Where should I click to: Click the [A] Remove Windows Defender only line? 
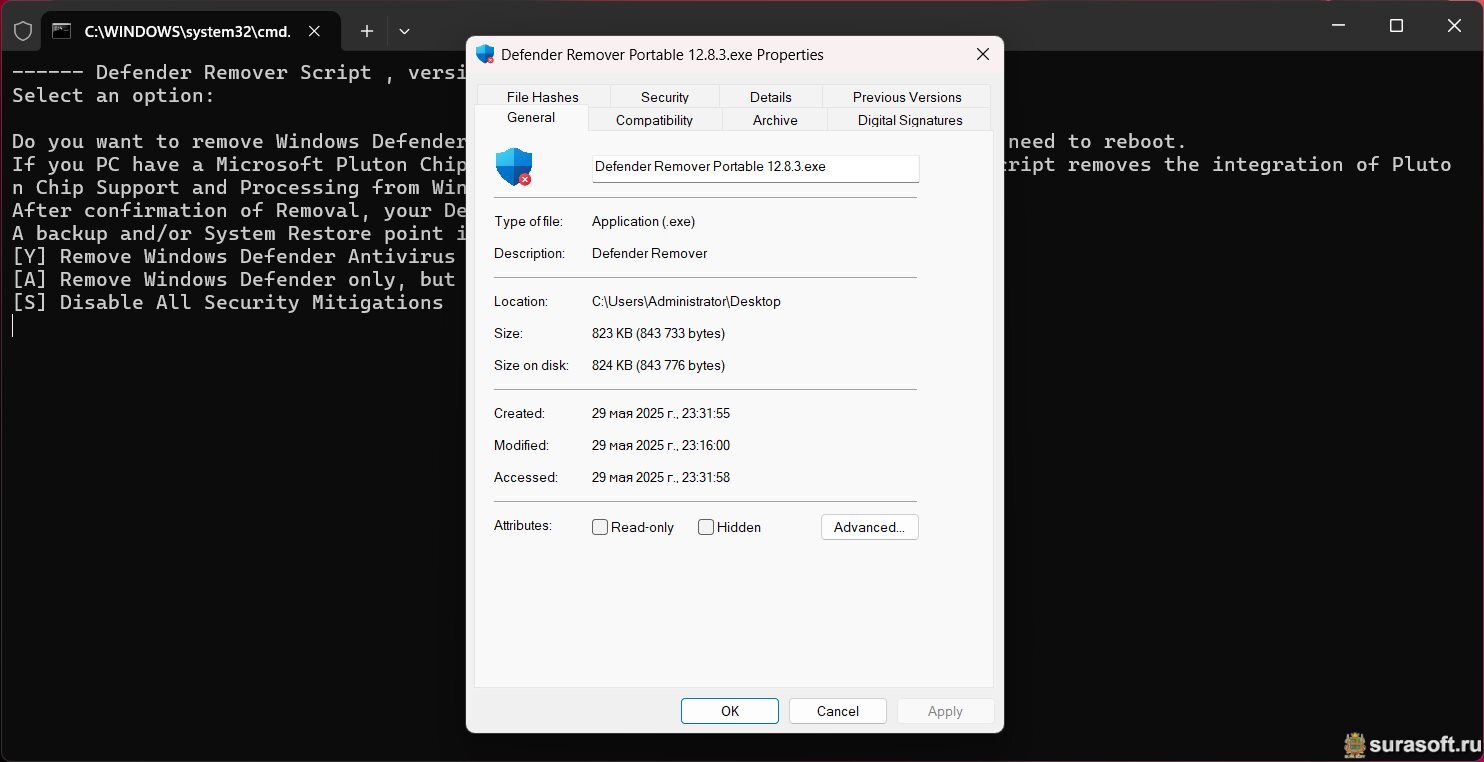click(234, 279)
